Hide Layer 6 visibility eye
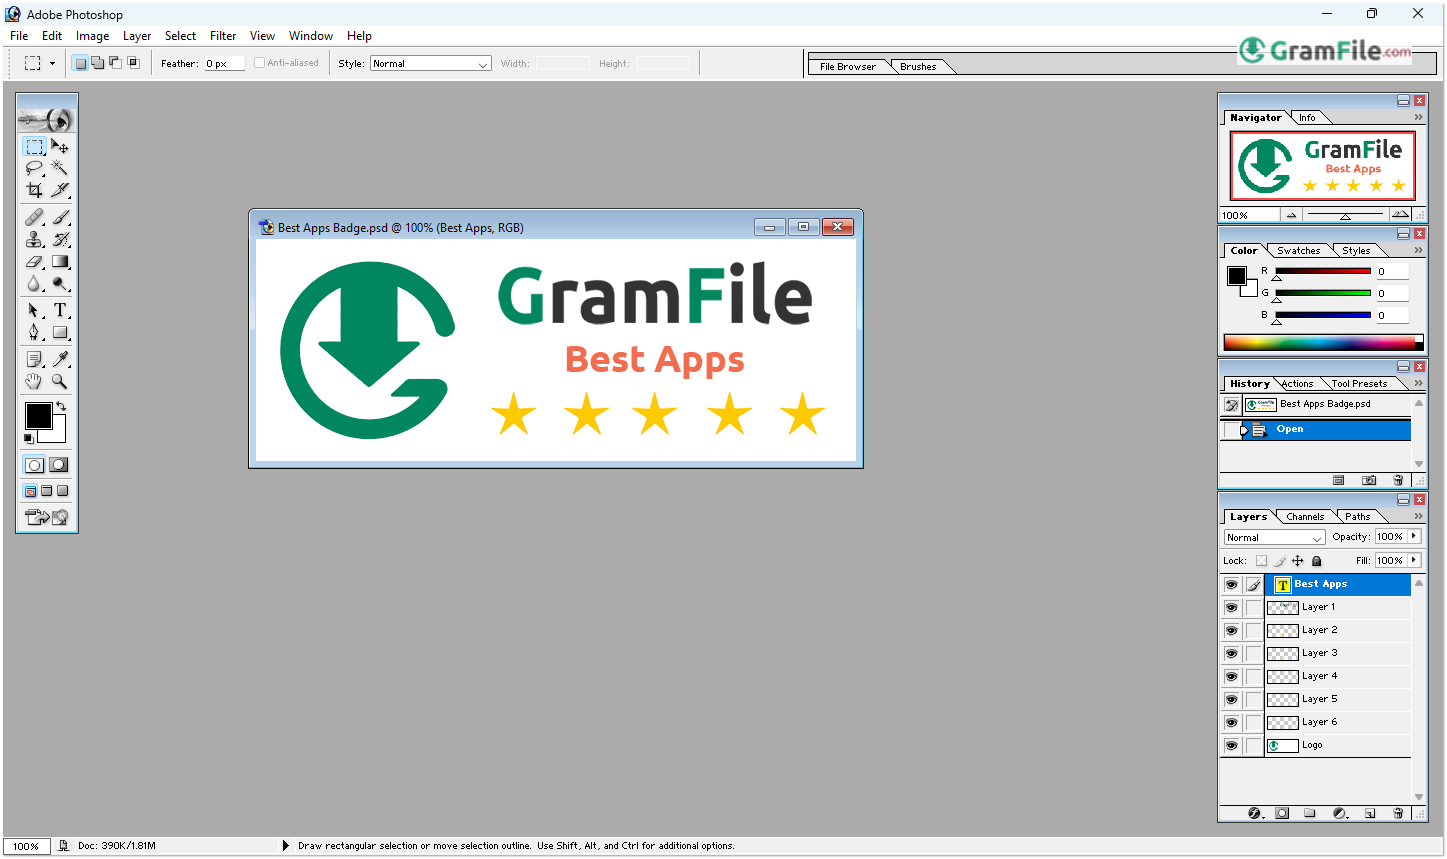This screenshot has width=1447, height=859. (x=1231, y=723)
